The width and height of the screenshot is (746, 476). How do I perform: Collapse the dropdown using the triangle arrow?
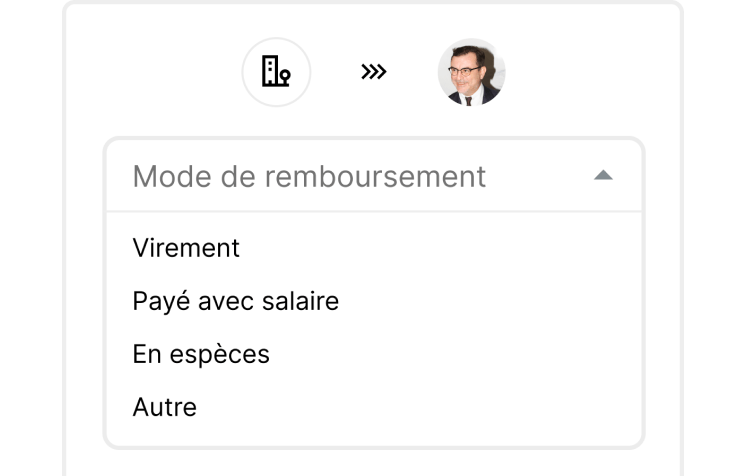[602, 176]
